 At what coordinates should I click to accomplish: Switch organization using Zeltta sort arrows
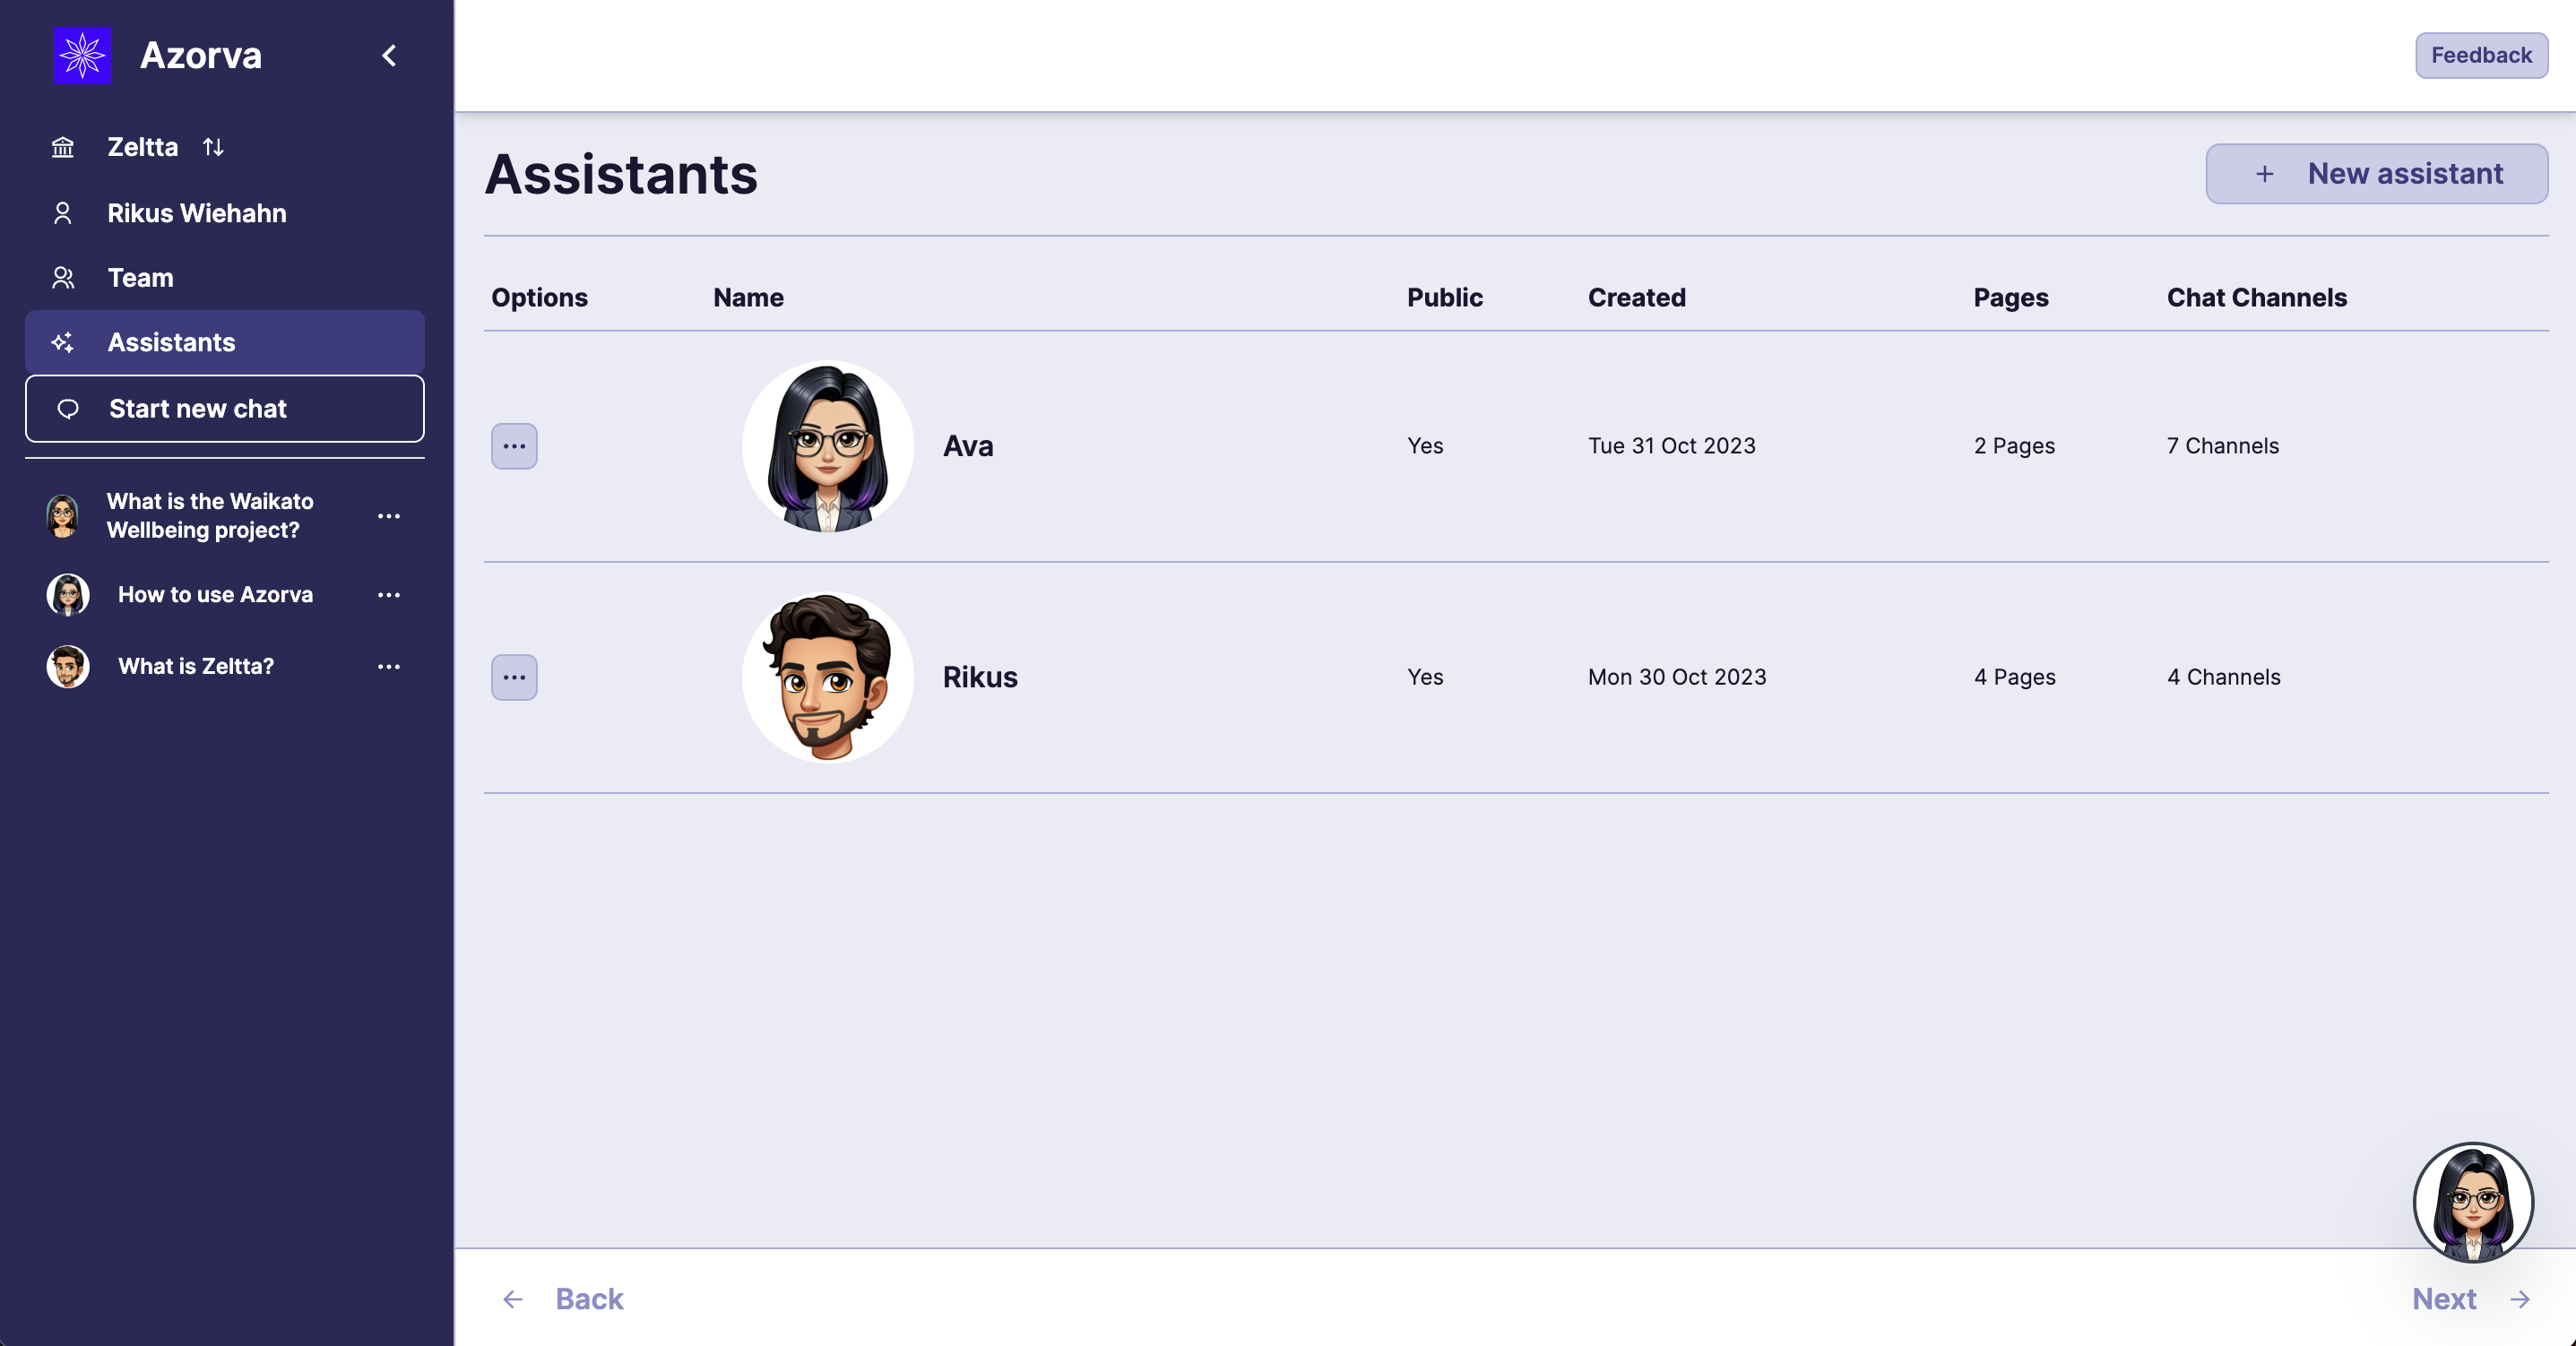point(213,147)
